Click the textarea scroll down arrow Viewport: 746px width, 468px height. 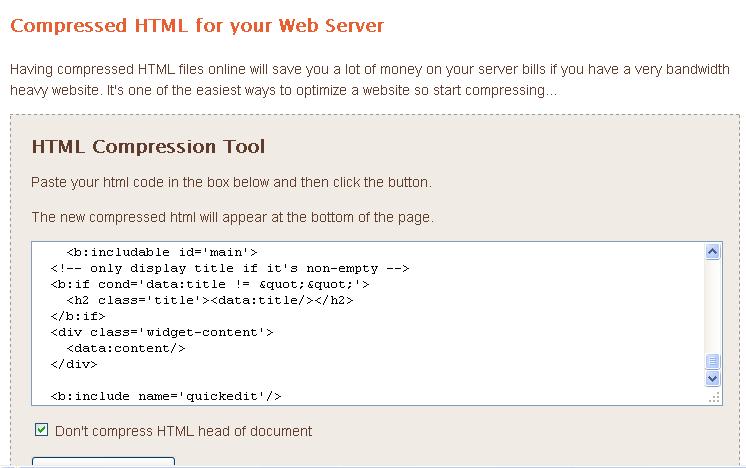pos(713,379)
